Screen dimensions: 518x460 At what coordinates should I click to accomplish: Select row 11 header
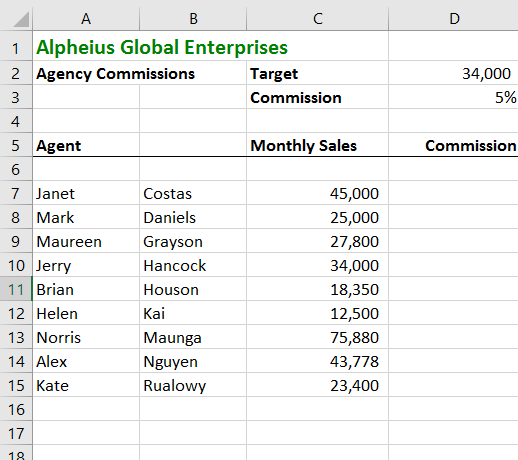[x=16, y=289]
